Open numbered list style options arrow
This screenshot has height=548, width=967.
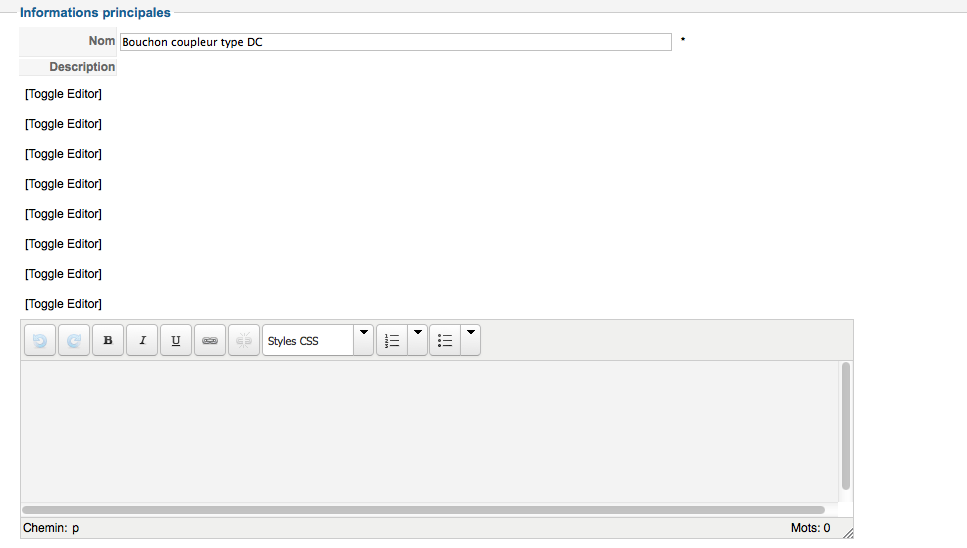(418, 340)
